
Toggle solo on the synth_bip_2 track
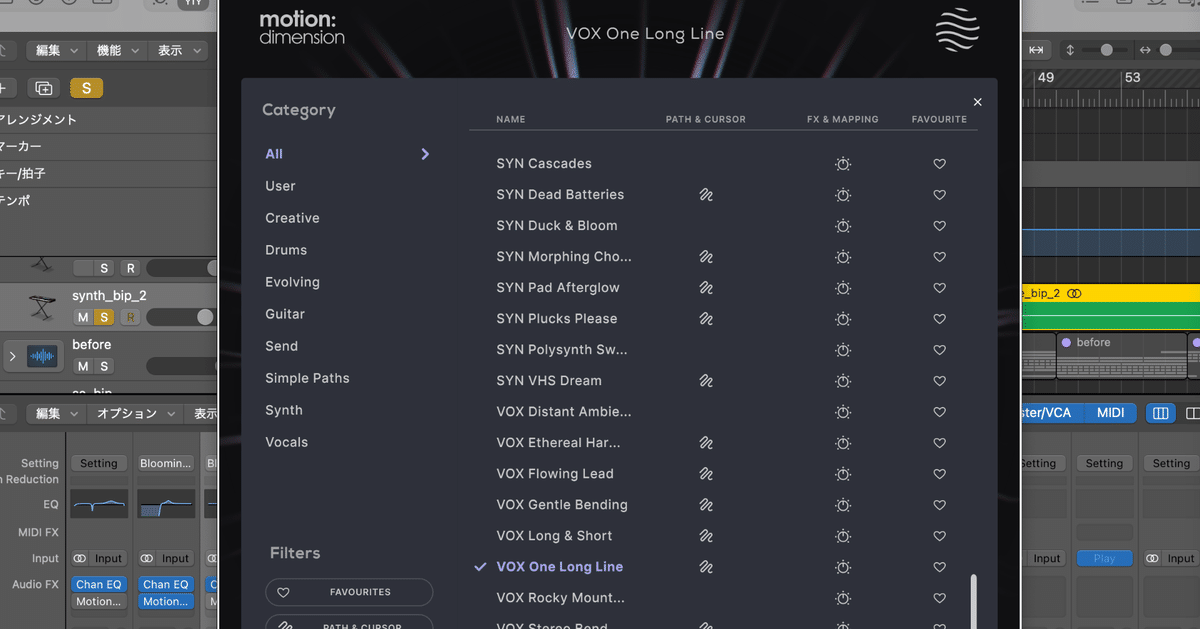[x=103, y=317]
